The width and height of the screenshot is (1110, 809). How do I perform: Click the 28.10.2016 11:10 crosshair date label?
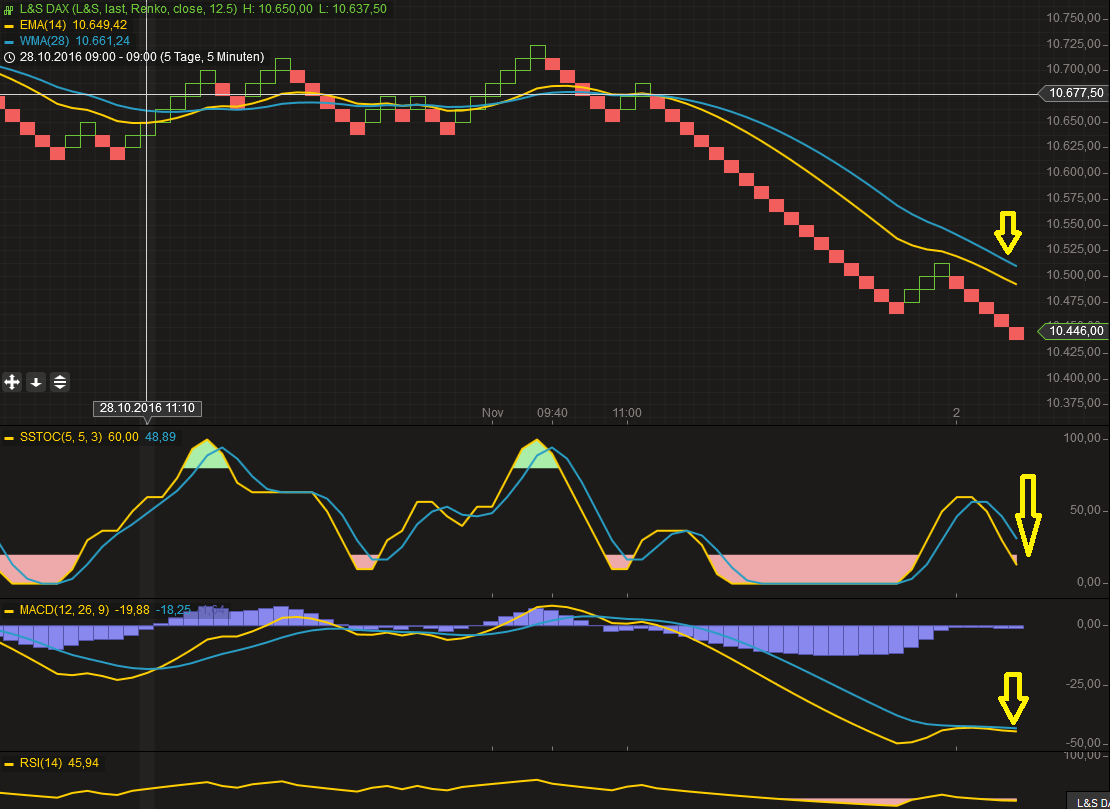(x=147, y=408)
